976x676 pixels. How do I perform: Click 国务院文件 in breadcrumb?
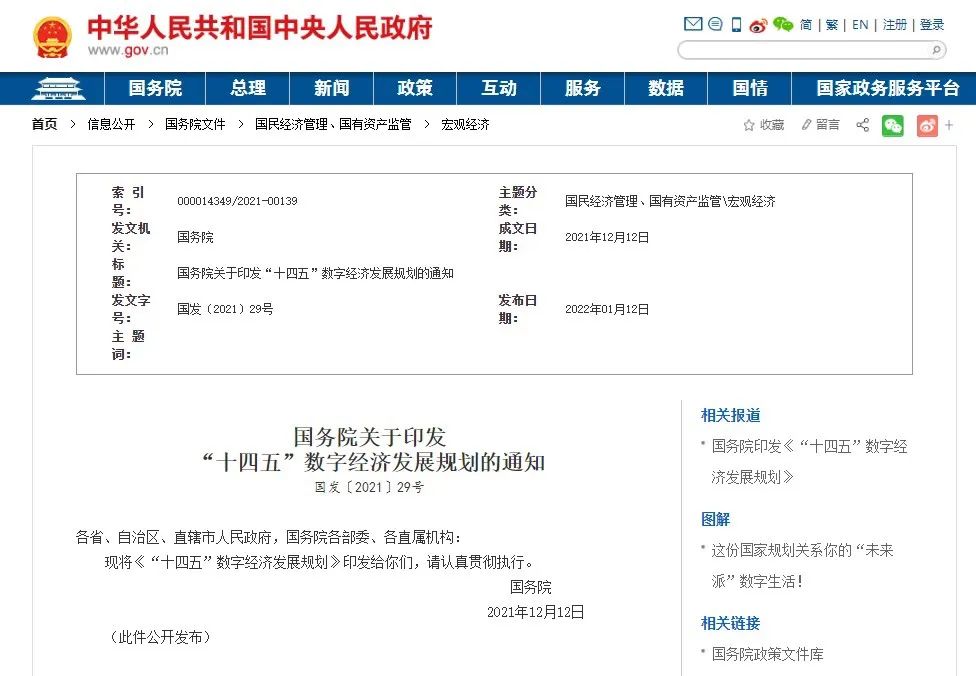click(195, 125)
